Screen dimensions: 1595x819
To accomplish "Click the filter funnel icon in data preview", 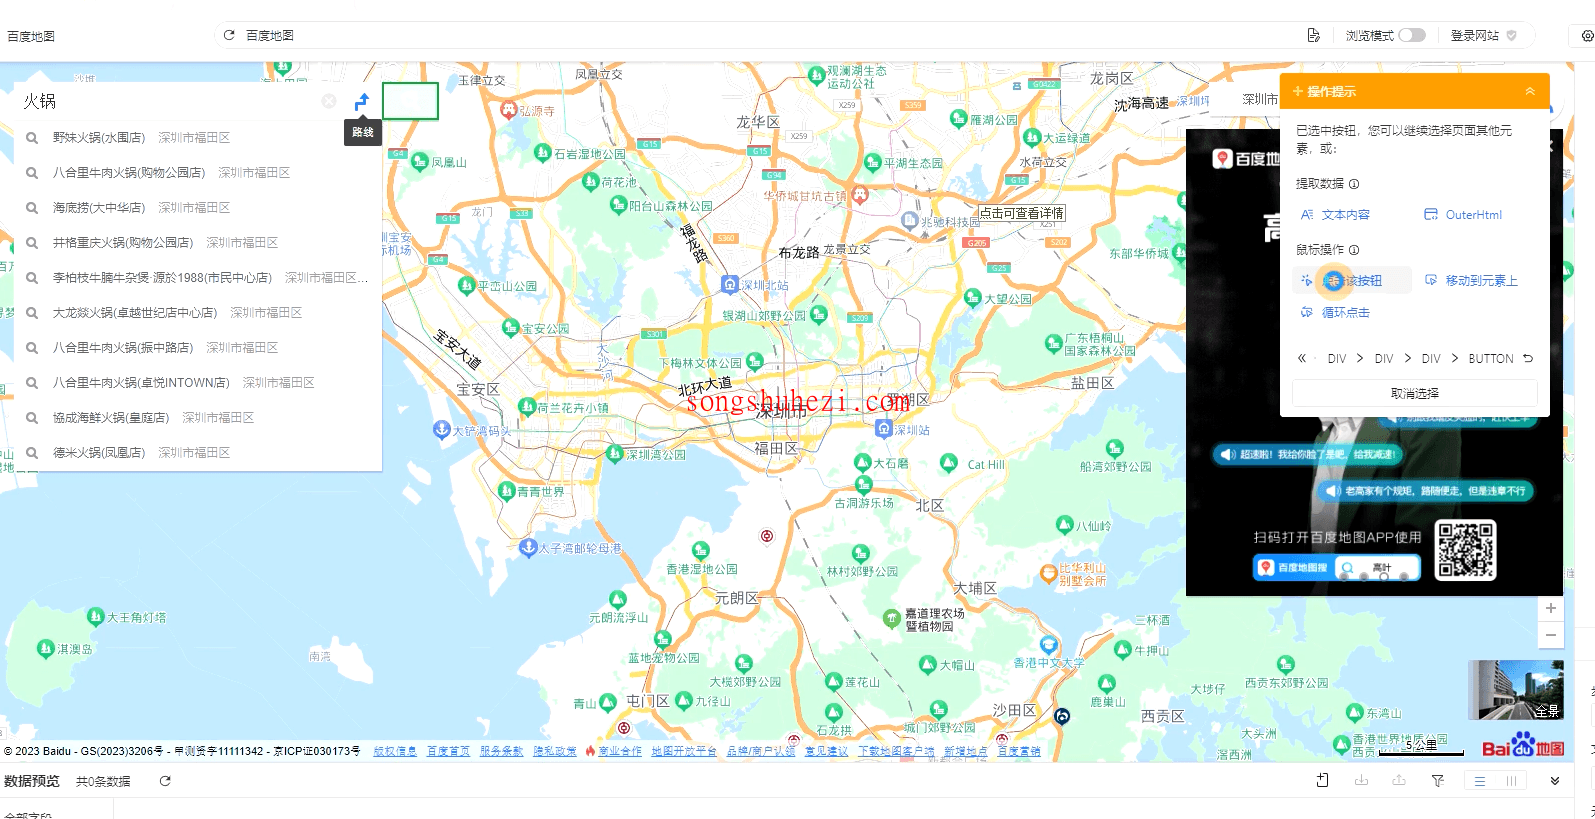I will coord(1437,781).
